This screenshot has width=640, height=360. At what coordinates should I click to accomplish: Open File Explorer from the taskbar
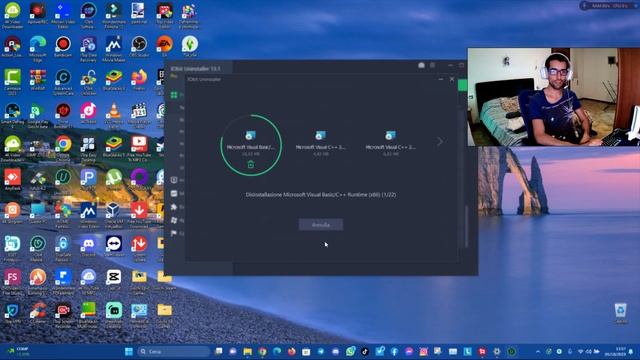(x=247, y=351)
